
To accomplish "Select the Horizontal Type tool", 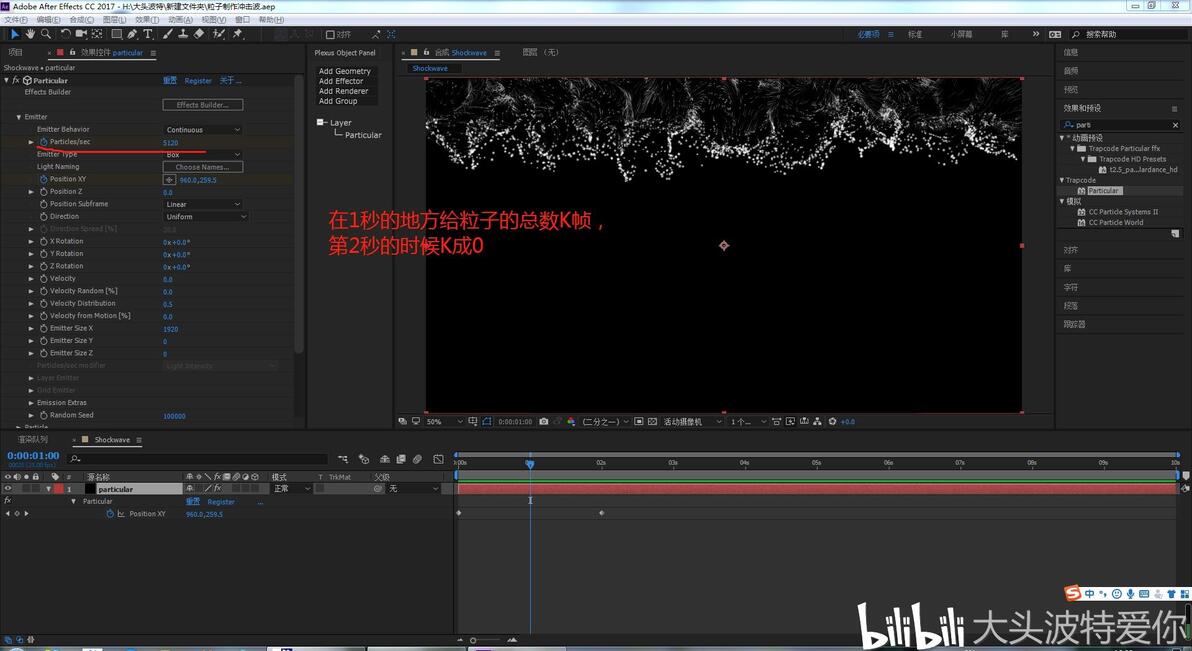I will pos(147,34).
